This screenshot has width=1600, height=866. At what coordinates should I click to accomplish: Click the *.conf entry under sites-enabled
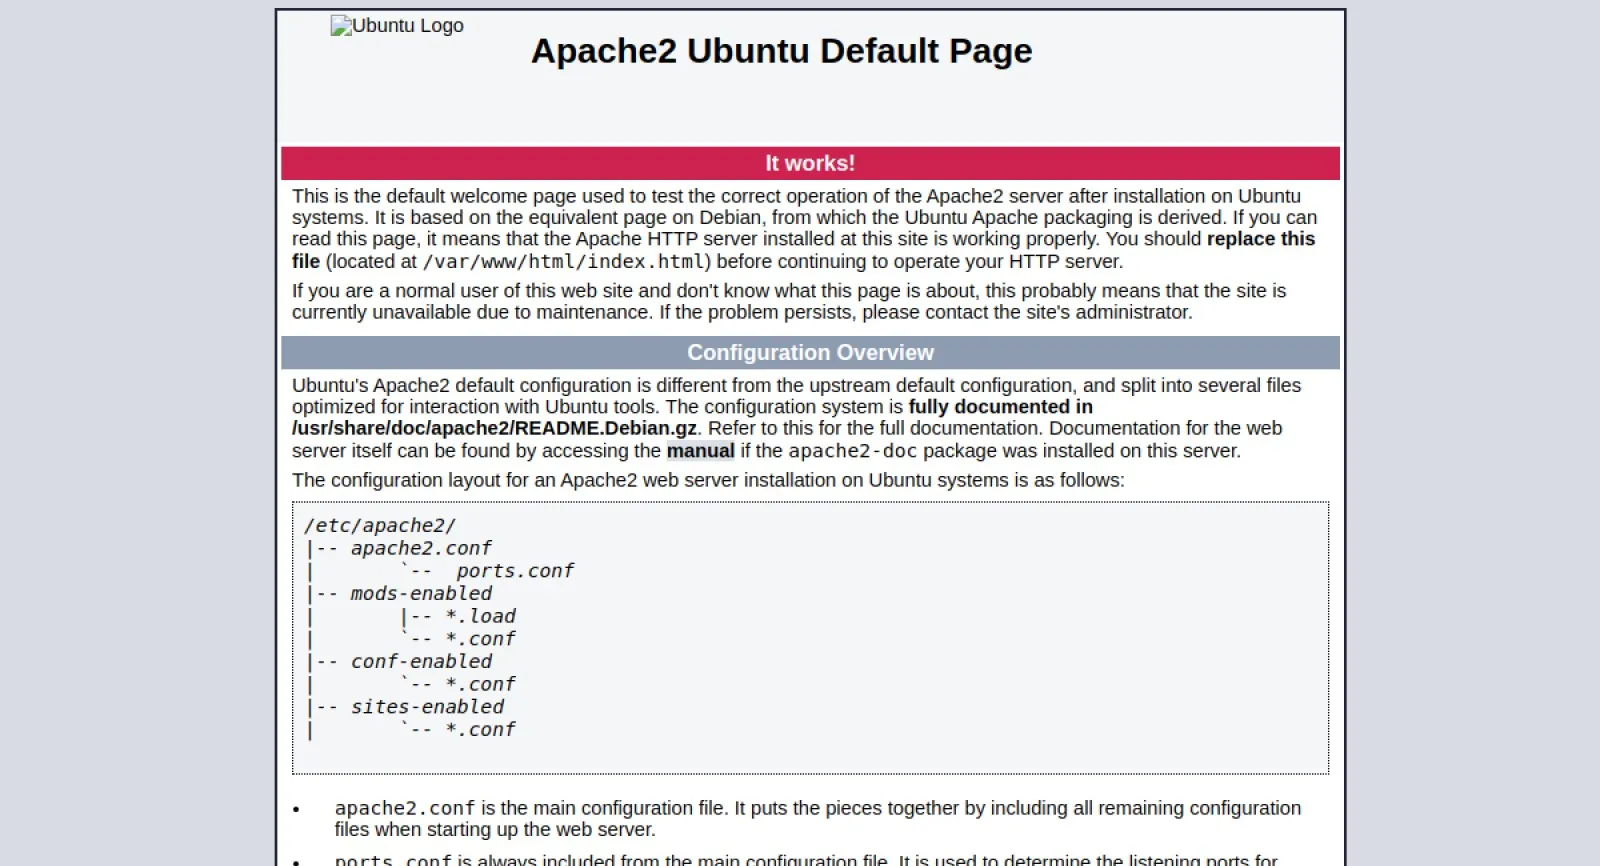coord(480,730)
